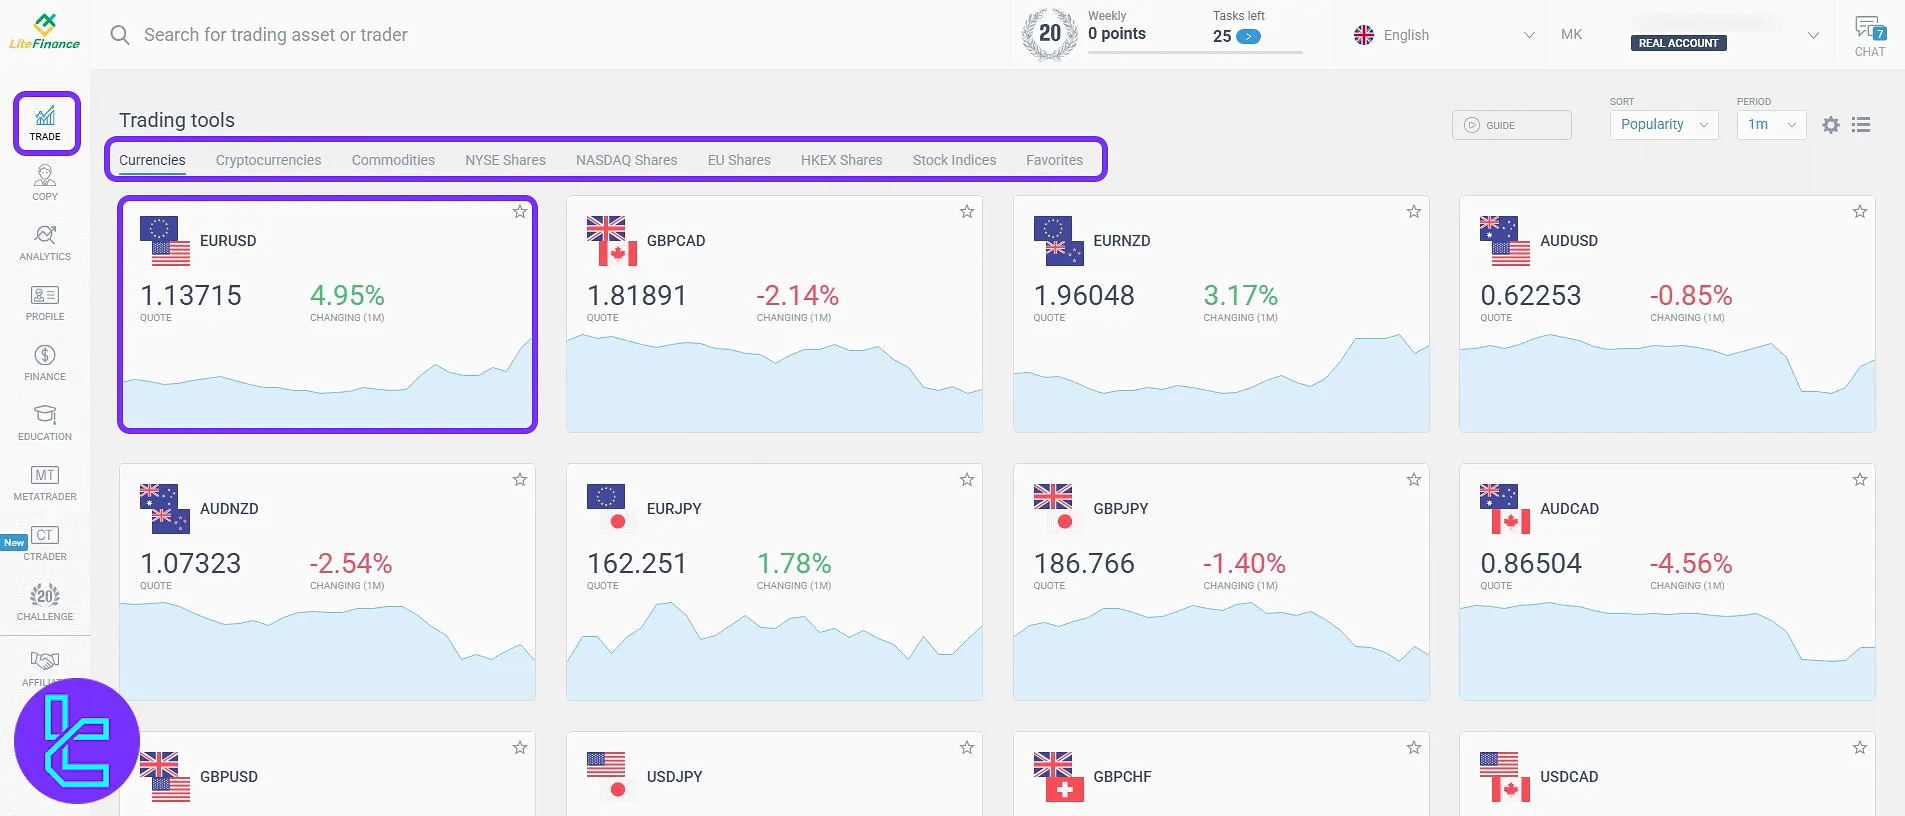Toggle favorite star on AUDUSD card
This screenshot has height=816, width=1905.
[x=1860, y=212]
